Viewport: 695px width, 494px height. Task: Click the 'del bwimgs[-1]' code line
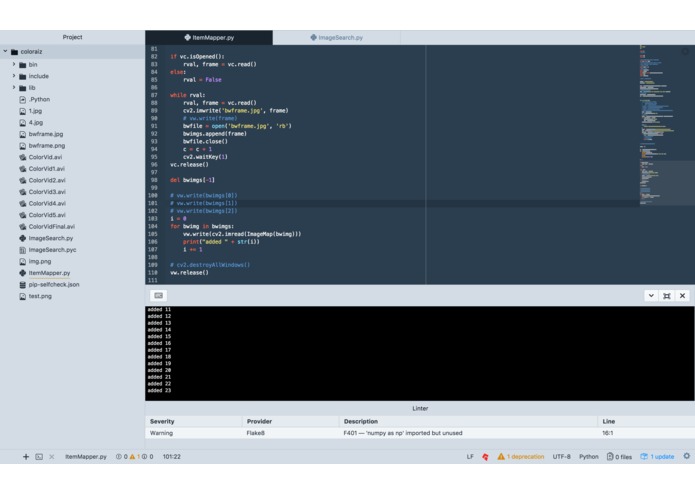click(192, 180)
